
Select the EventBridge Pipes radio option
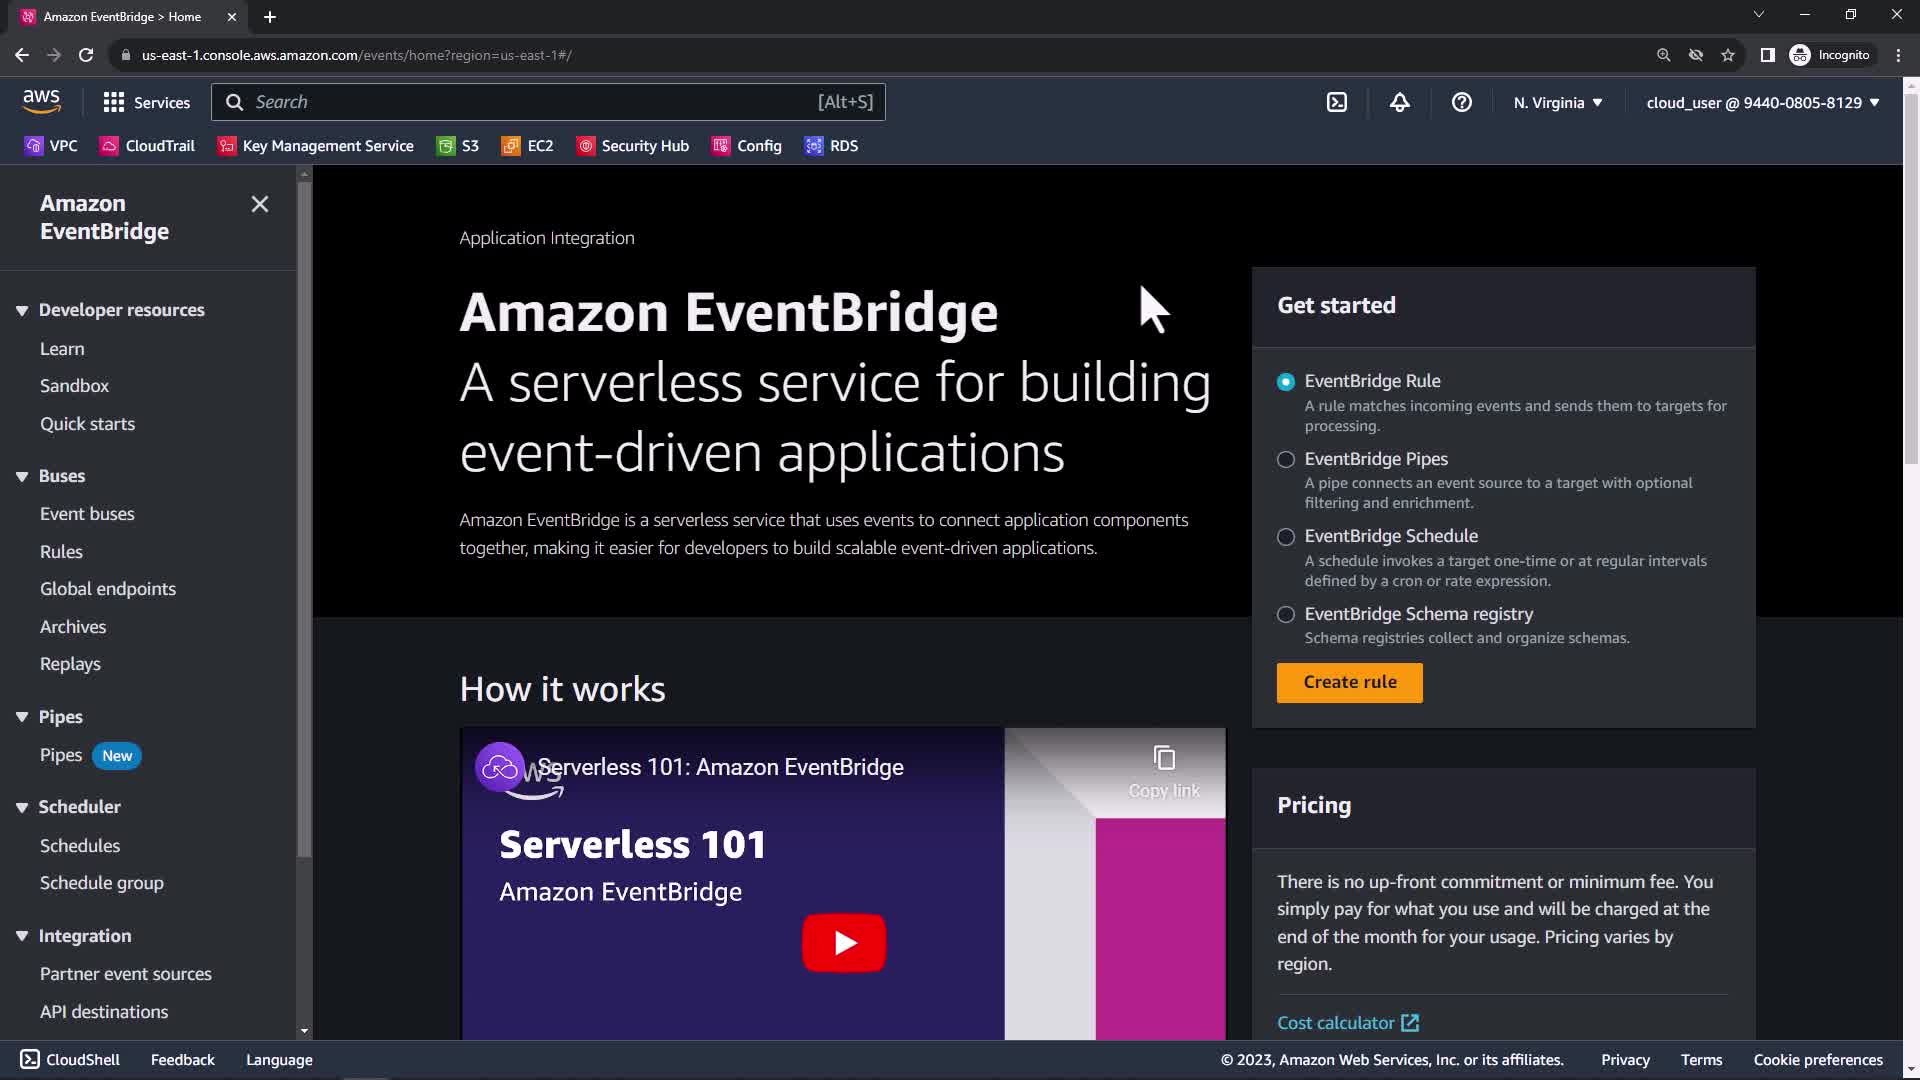click(x=1286, y=459)
